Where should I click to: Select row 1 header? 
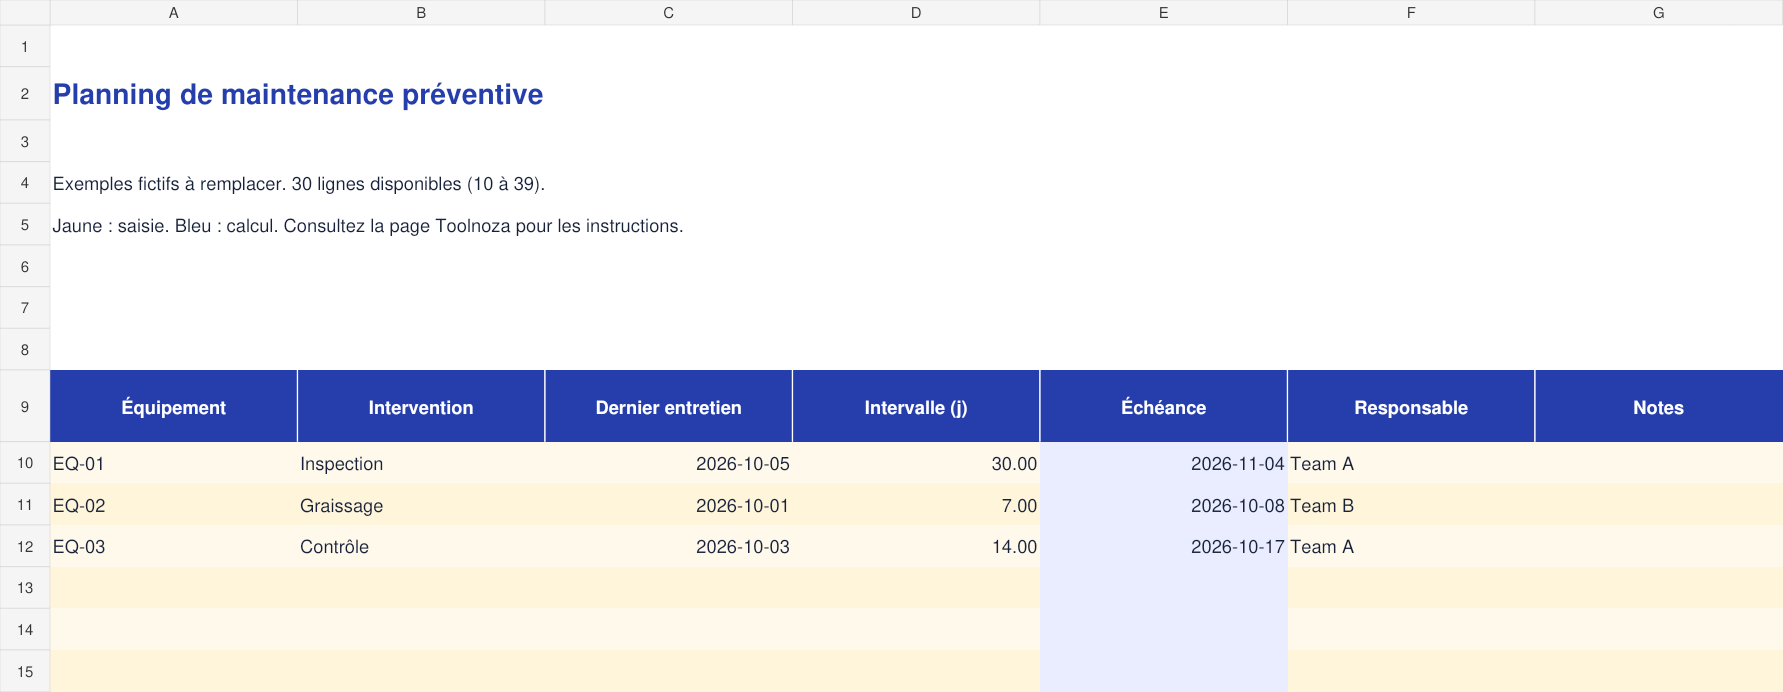[x=25, y=46]
